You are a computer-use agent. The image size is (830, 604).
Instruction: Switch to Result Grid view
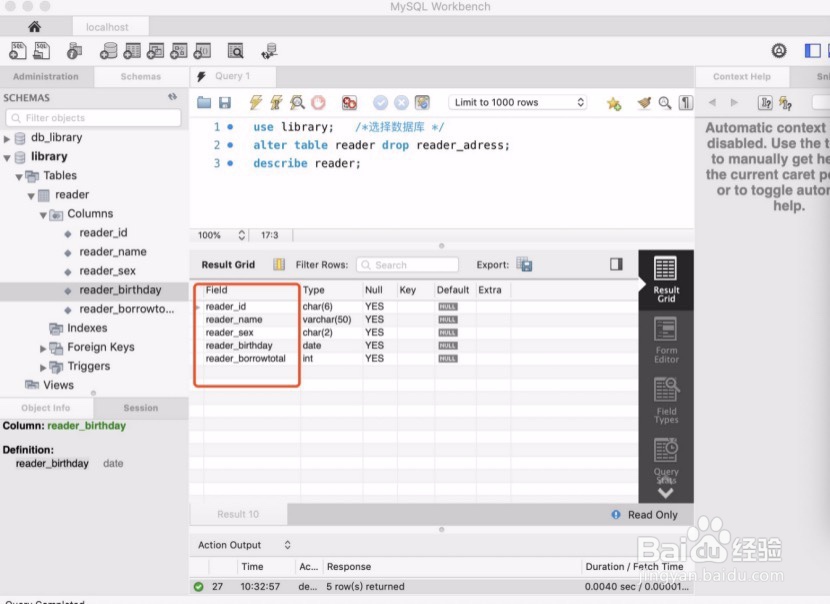coord(665,280)
